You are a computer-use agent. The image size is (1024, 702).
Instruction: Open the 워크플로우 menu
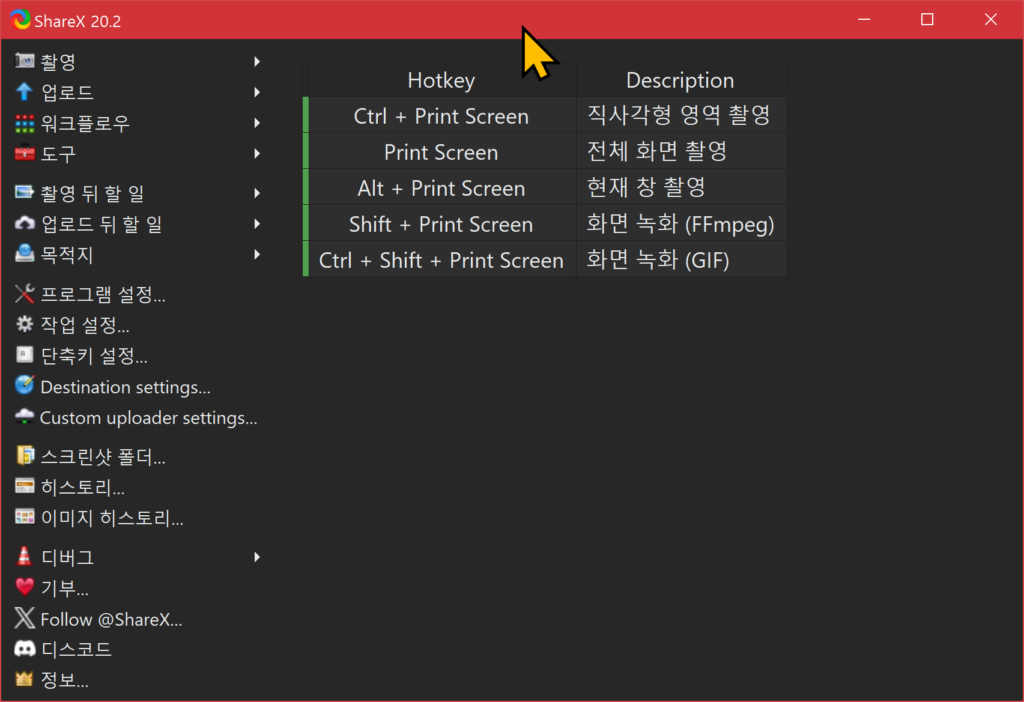pyautogui.click(x=137, y=123)
